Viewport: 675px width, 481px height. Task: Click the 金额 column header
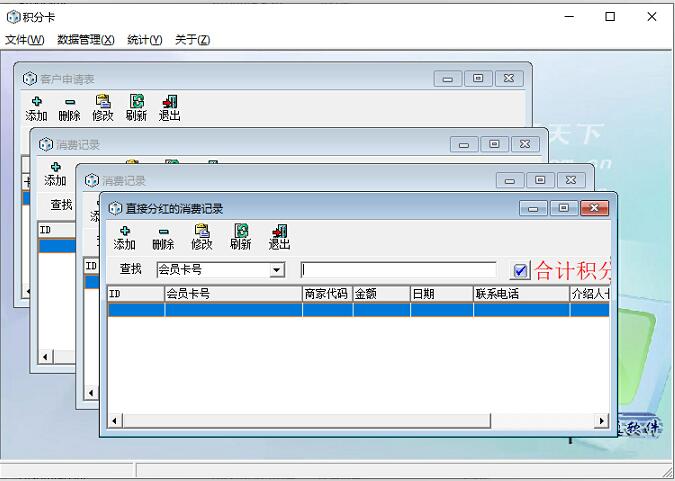(x=382, y=294)
